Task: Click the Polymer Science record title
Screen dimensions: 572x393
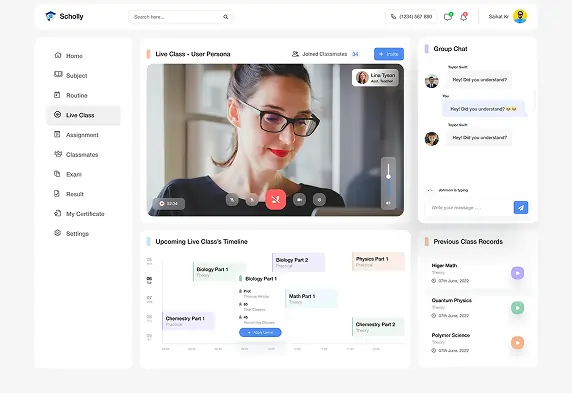Action: pos(451,335)
